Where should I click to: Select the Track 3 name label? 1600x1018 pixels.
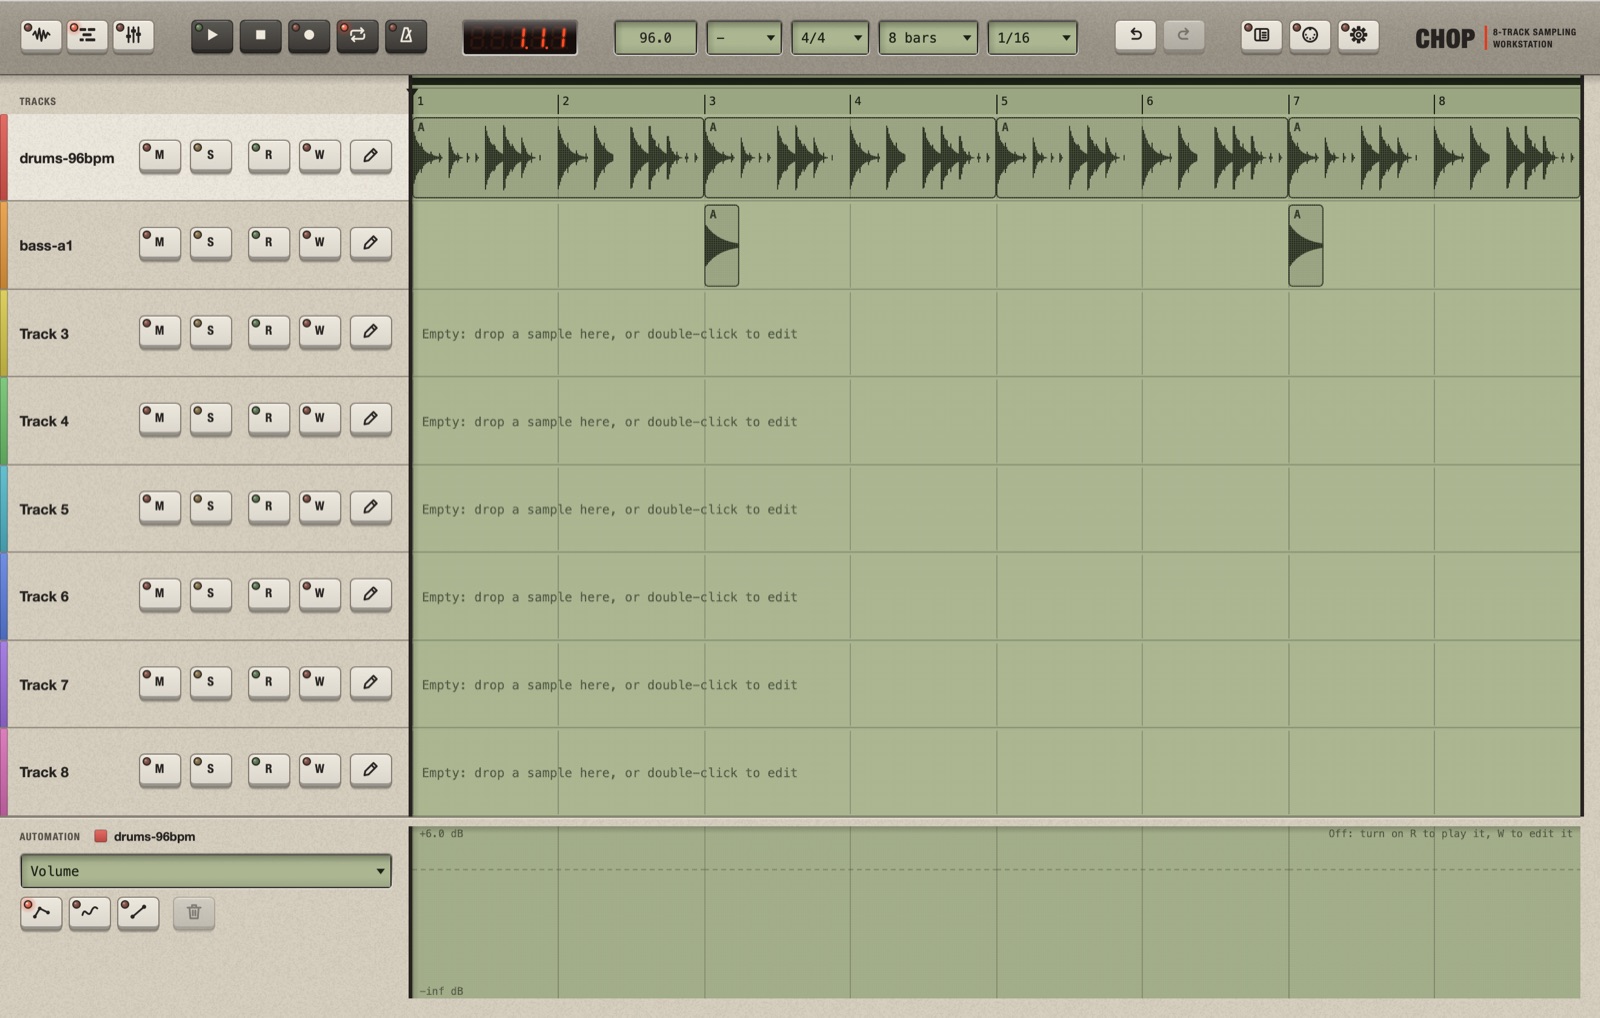pyautogui.click(x=44, y=334)
